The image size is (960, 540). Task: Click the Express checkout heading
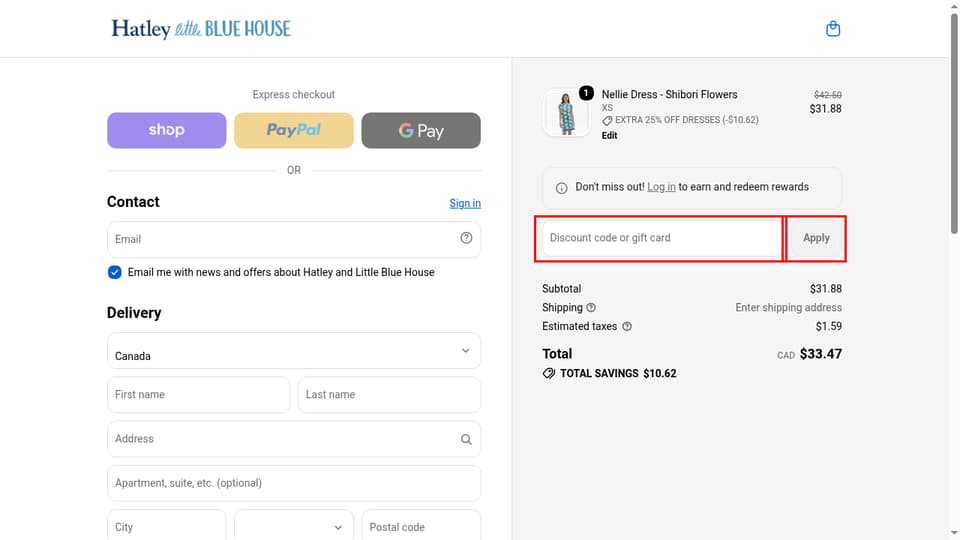pos(294,95)
